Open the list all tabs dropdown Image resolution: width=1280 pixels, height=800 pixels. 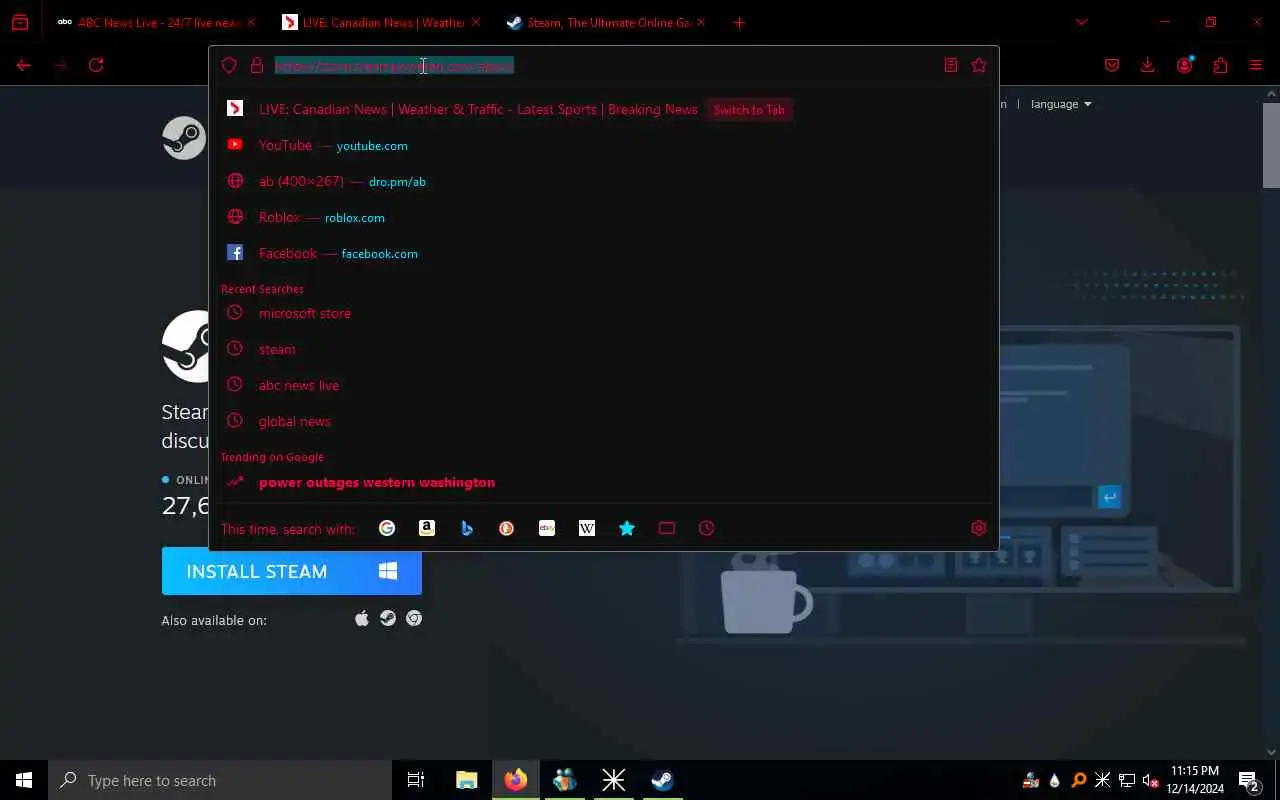click(x=1081, y=22)
